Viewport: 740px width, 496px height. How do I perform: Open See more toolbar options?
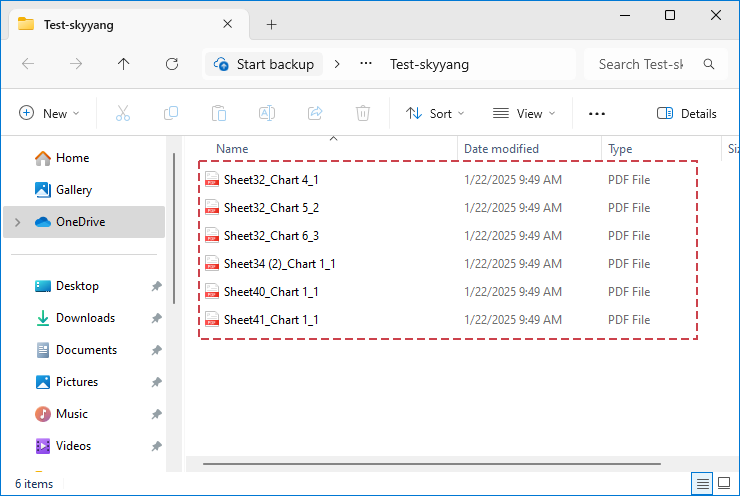(597, 114)
